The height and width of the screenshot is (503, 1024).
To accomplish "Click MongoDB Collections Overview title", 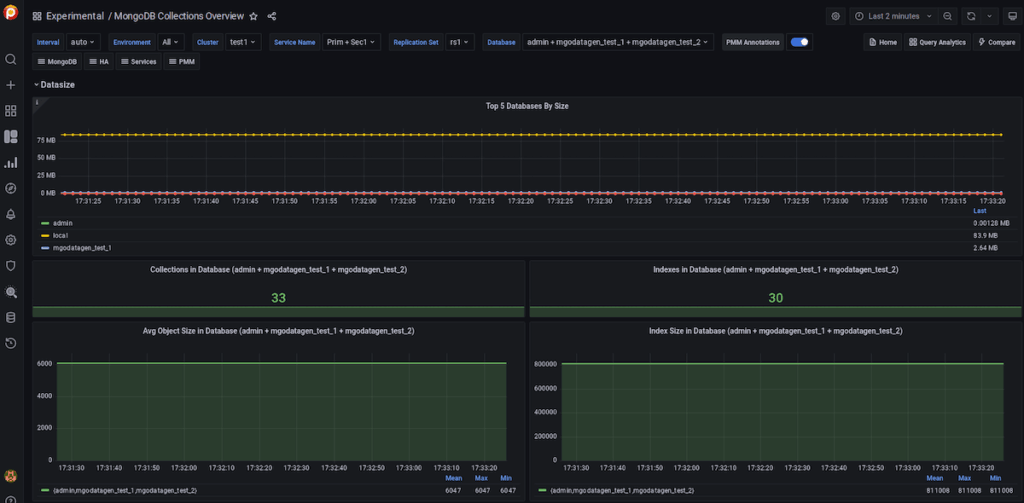I will point(179,16).
